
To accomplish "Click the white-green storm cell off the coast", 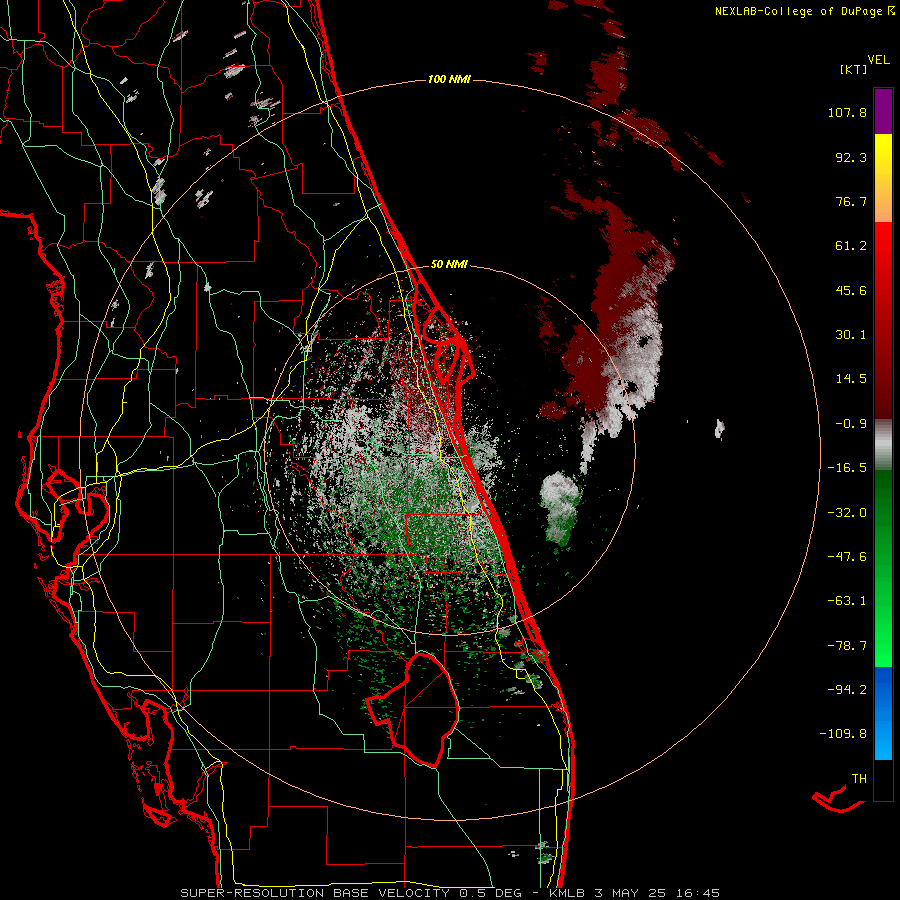I will tap(560, 508).
